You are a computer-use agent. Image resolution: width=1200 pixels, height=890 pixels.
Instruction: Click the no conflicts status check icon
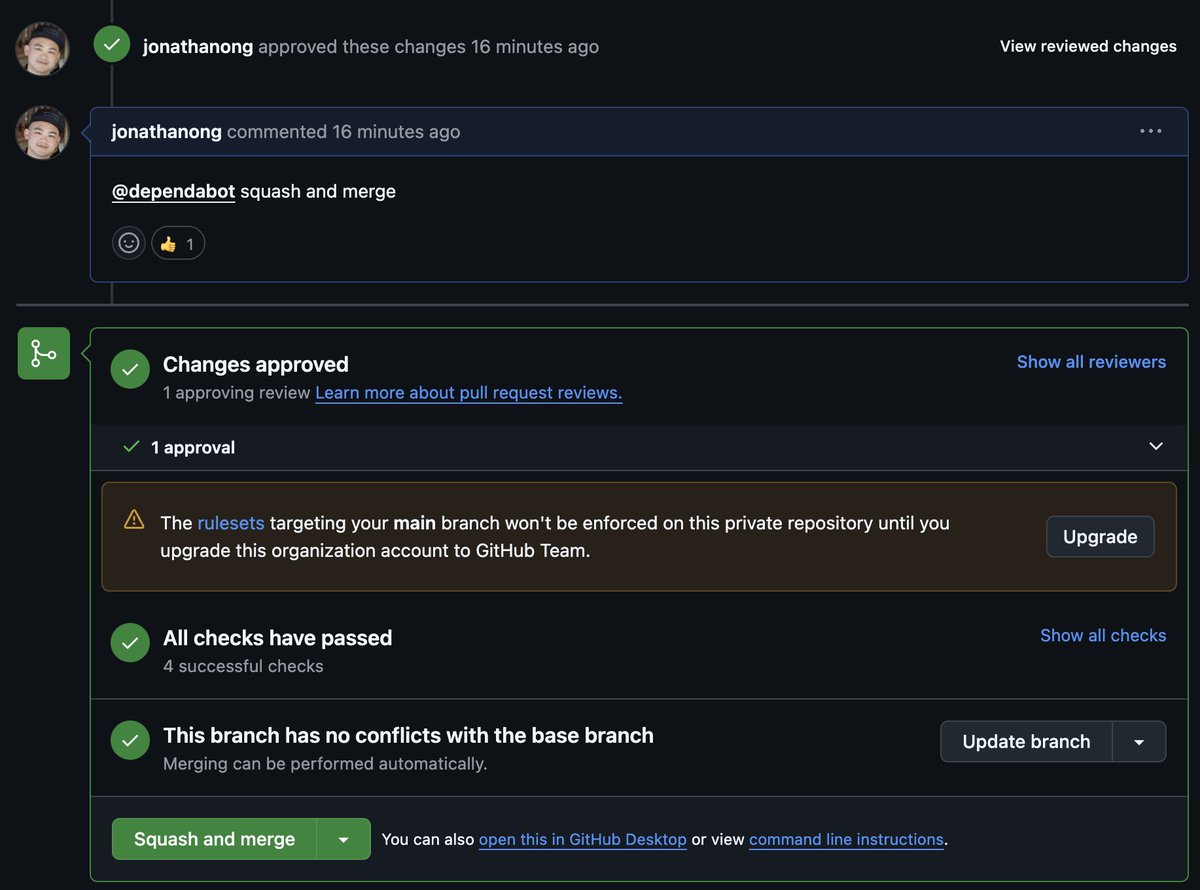click(130, 741)
